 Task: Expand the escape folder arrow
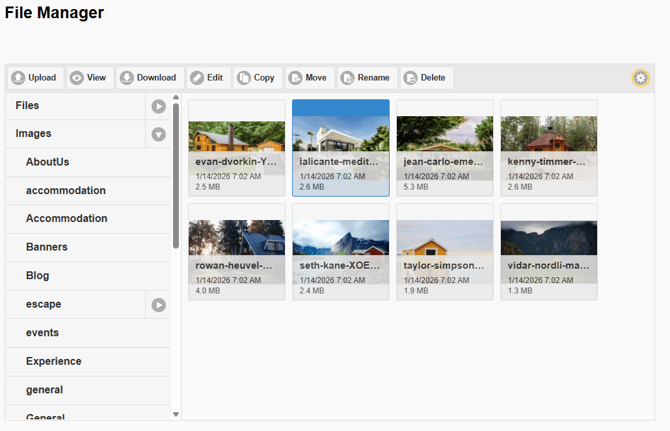pyautogui.click(x=158, y=305)
